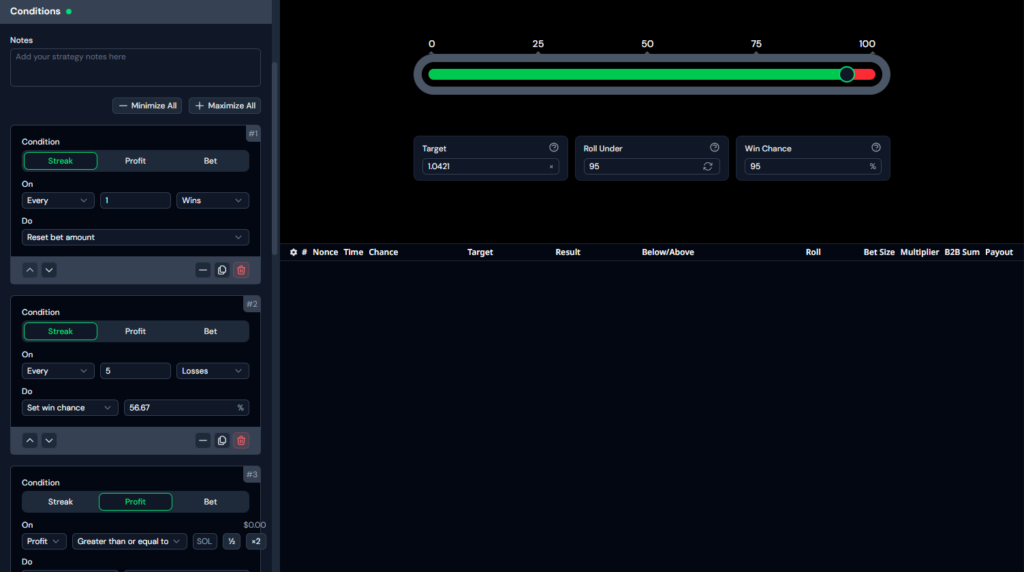Open the Greater than or equal to dropdown
The image size is (1024, 572).
pyautogui.click(x=130, y=541)
